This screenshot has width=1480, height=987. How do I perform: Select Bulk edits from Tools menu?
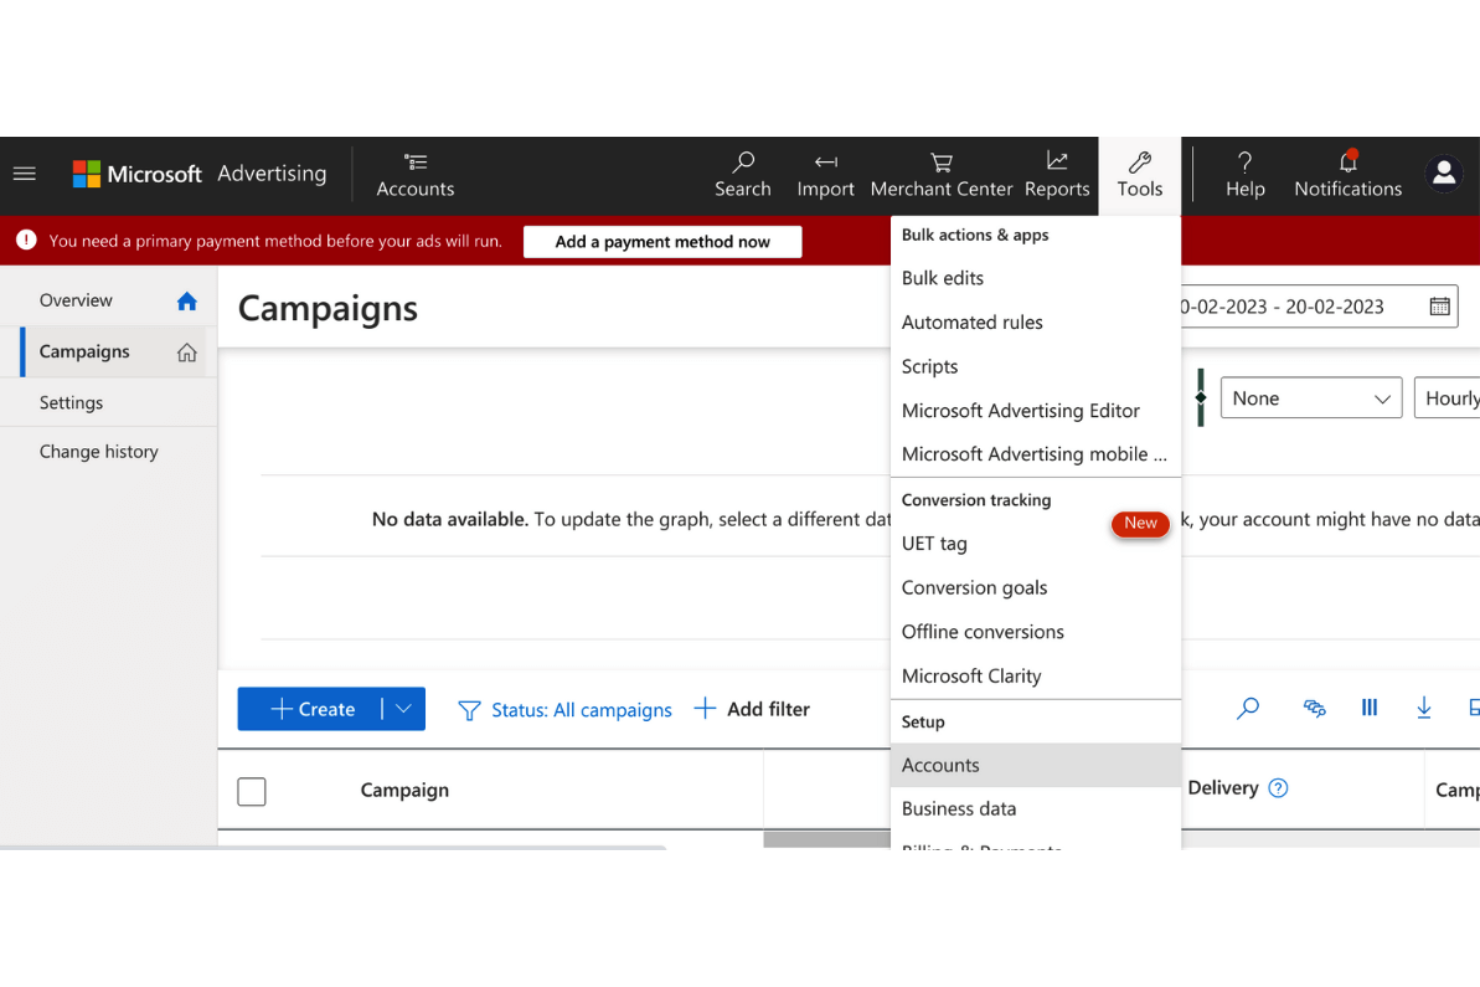[x=1035, y=278]
